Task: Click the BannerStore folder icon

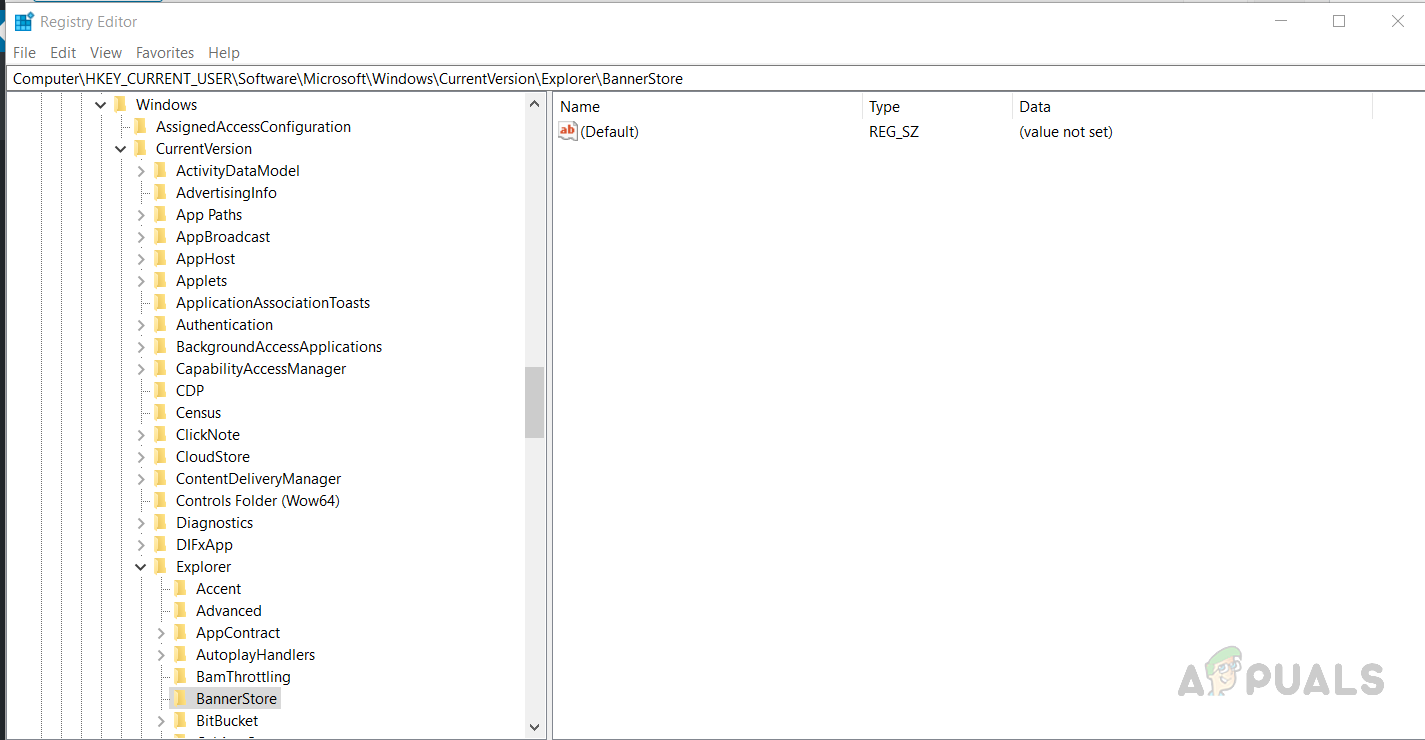Action: [181, 698]
